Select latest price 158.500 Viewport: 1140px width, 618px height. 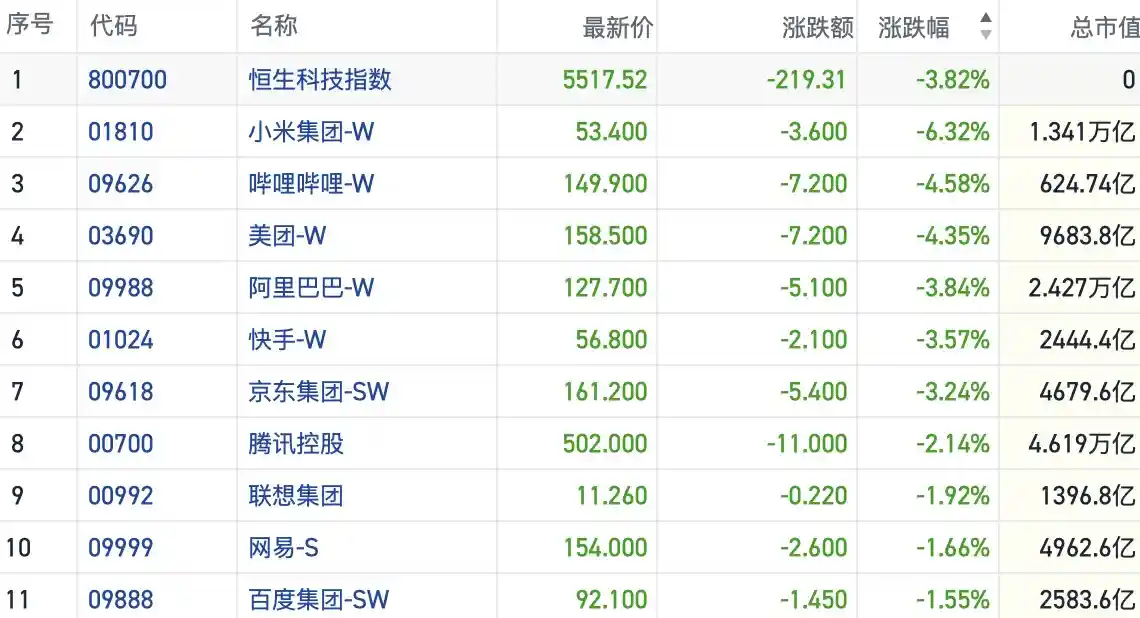point(606,236)
